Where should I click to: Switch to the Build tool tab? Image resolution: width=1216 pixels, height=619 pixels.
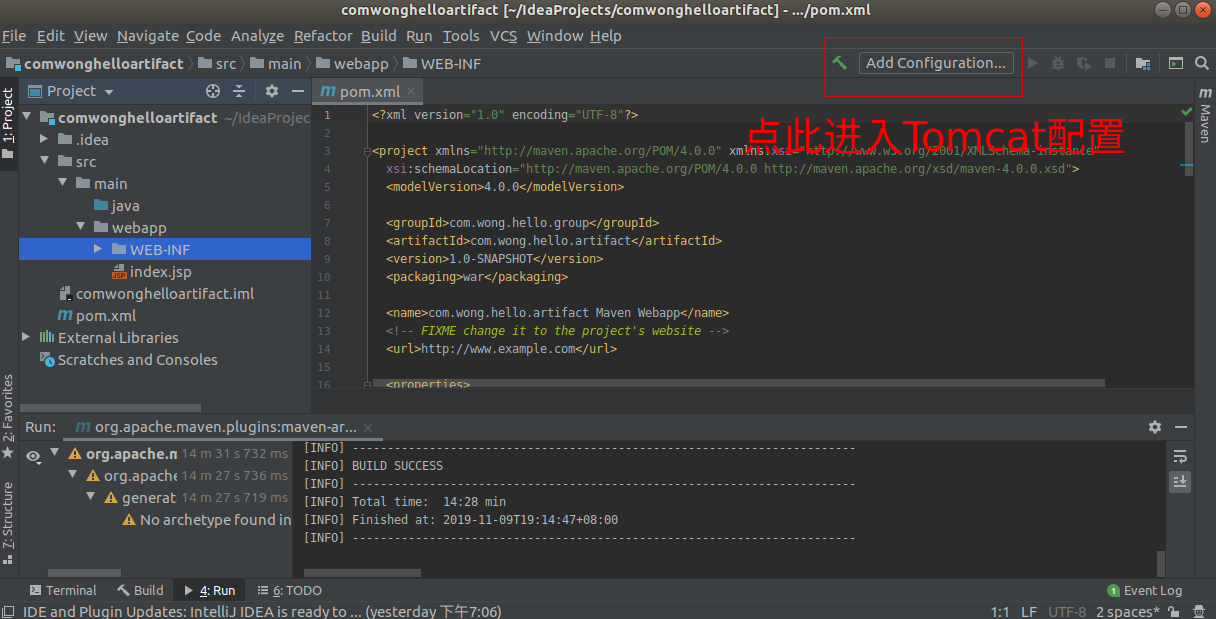[140, 590]
